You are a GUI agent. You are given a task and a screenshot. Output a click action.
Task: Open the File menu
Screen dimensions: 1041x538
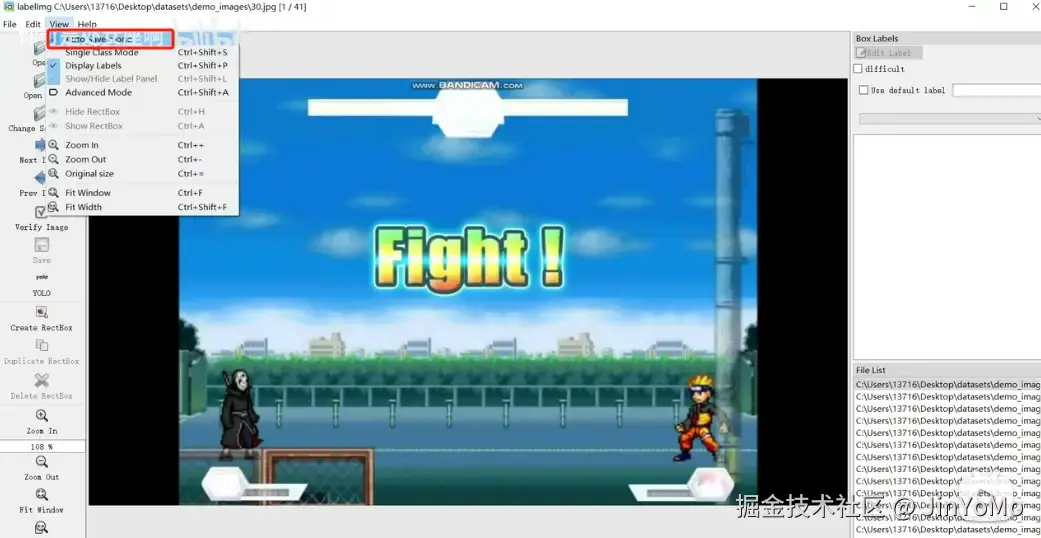(x=9, y=24)
